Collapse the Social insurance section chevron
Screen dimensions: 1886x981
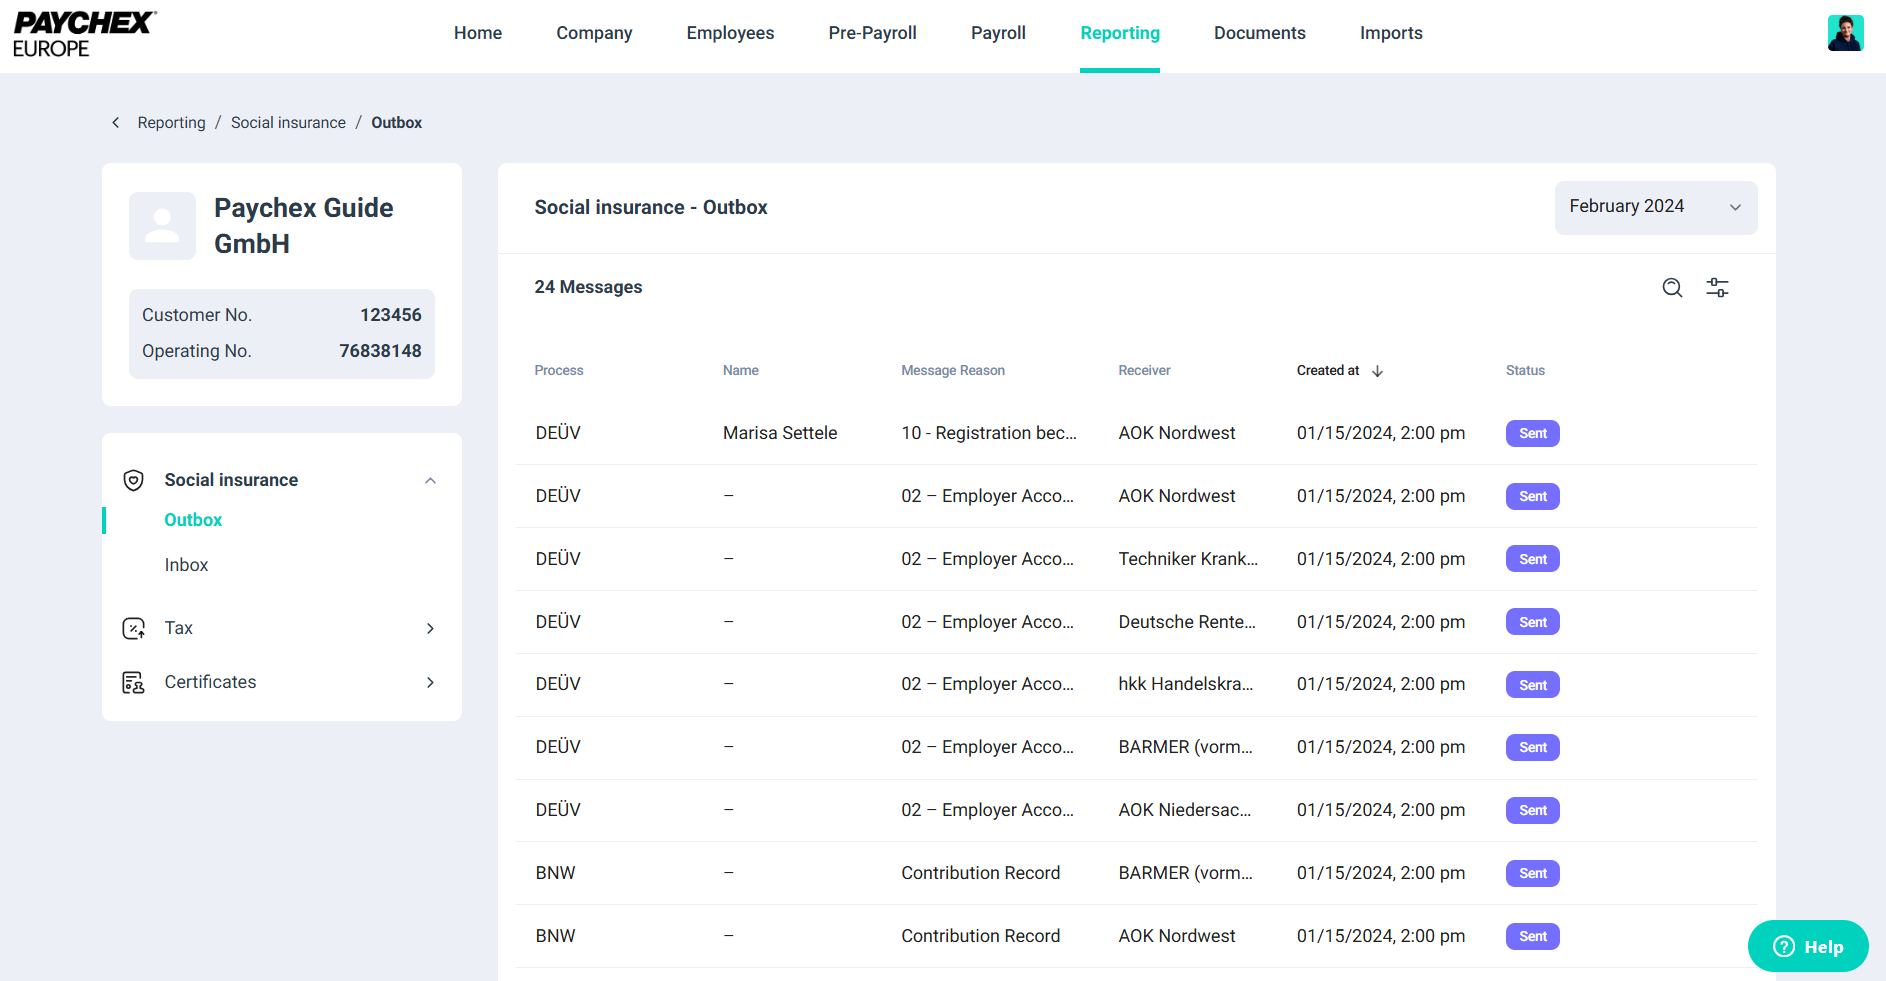pyautogui.click(x=430, y=480)
